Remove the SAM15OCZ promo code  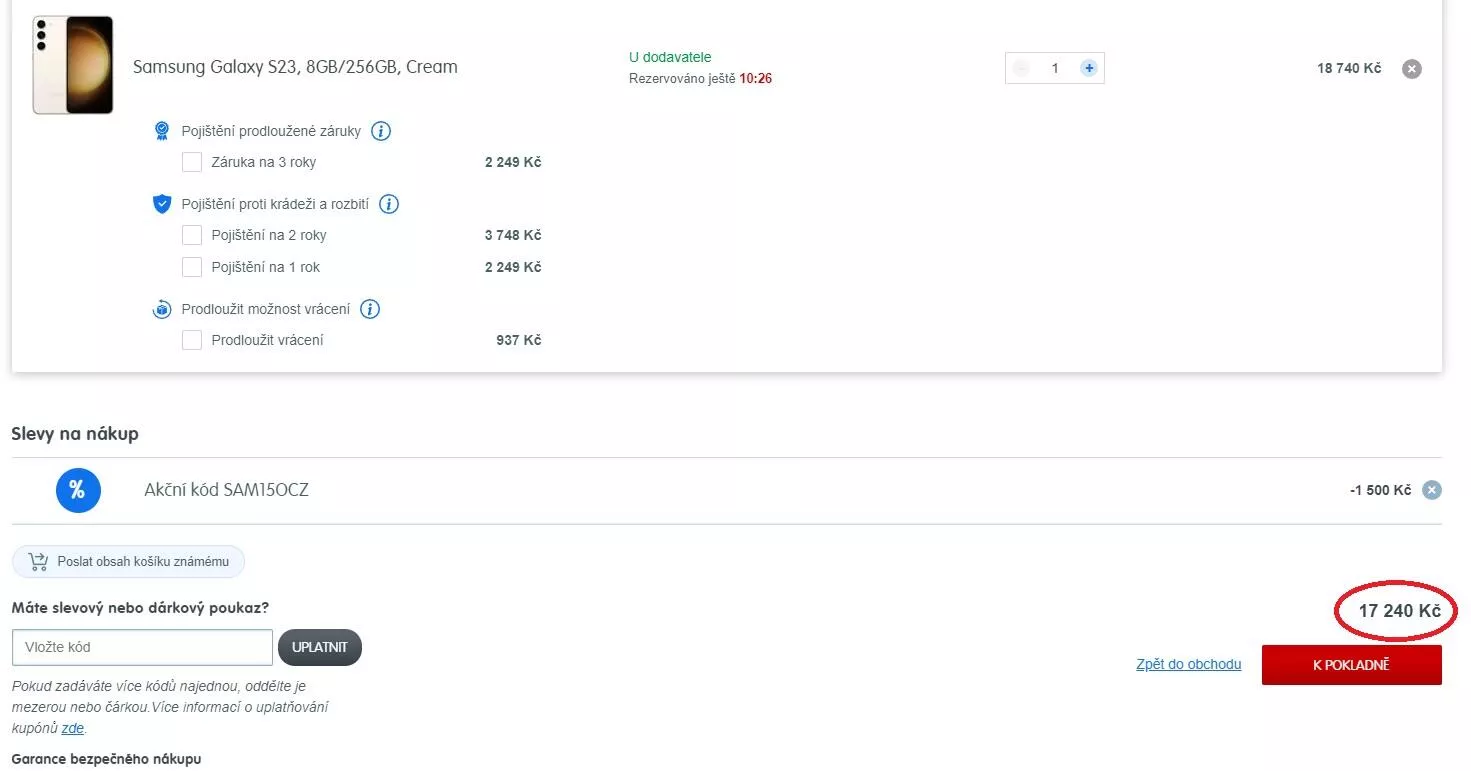(1432, 490)
